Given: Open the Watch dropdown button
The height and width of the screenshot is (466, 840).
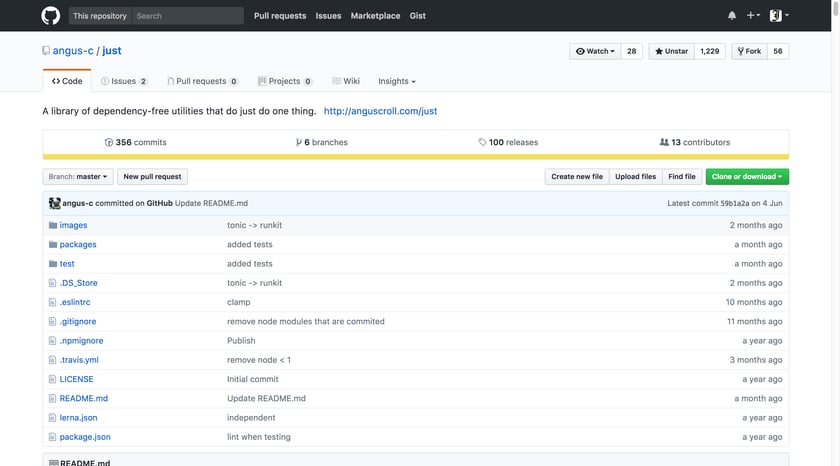Looking at the screenshot, I should (x=595, y=51).
